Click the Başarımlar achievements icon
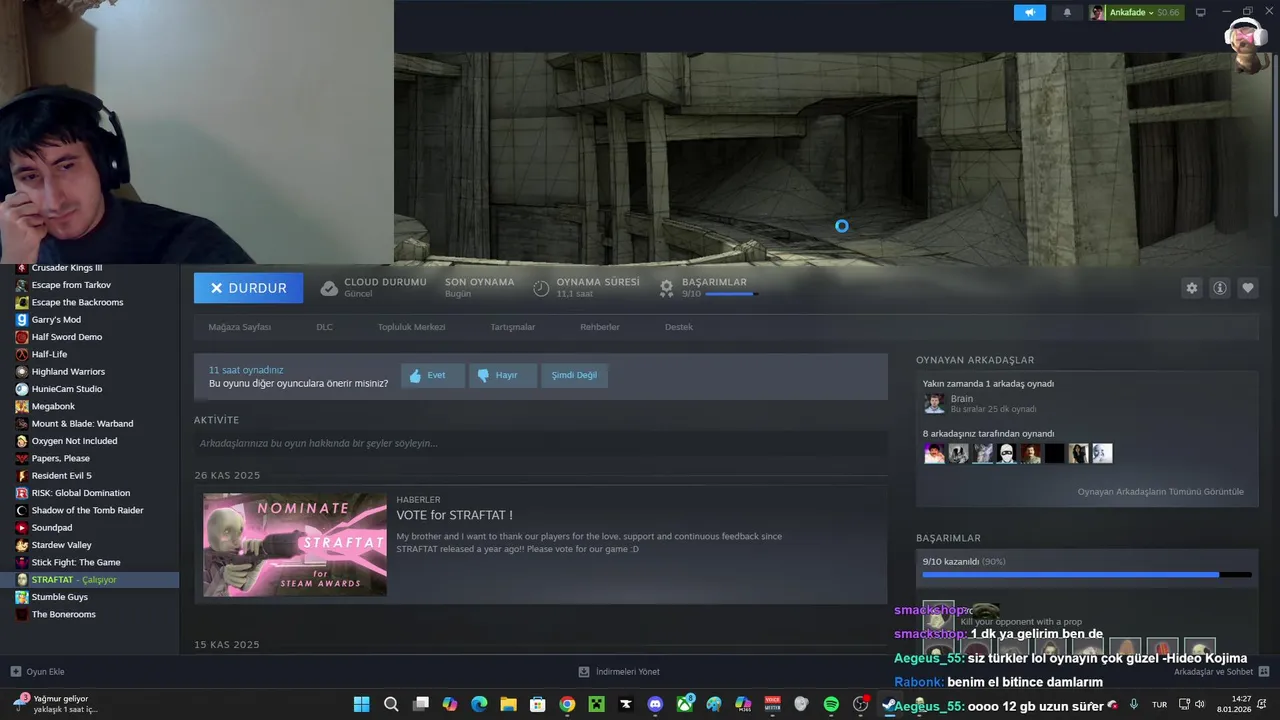The width and height of the screenshot is (1280, 720). tap(667, 288)
